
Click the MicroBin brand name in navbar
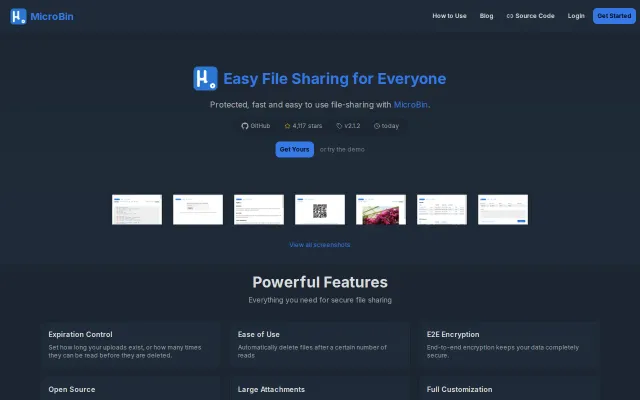52,16
